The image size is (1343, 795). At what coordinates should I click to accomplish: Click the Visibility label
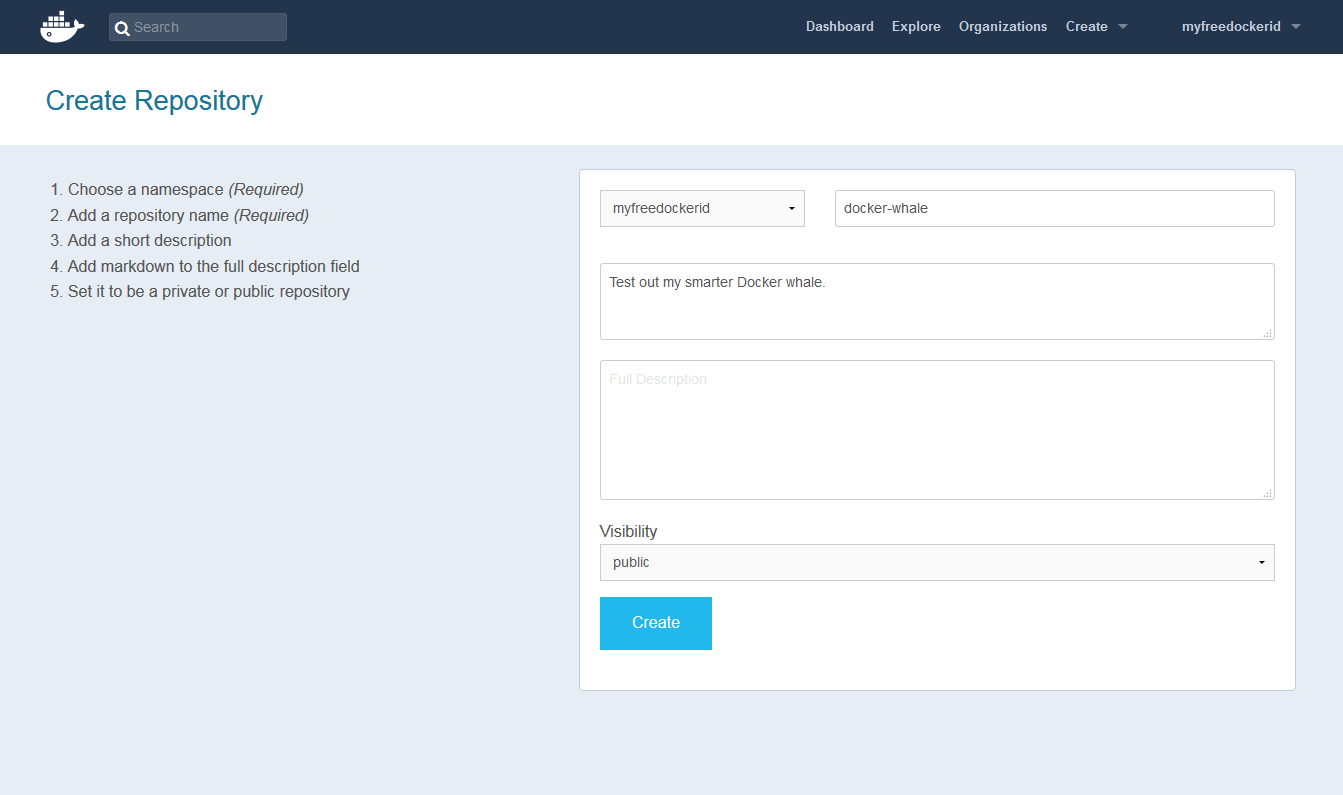[629, 531]
